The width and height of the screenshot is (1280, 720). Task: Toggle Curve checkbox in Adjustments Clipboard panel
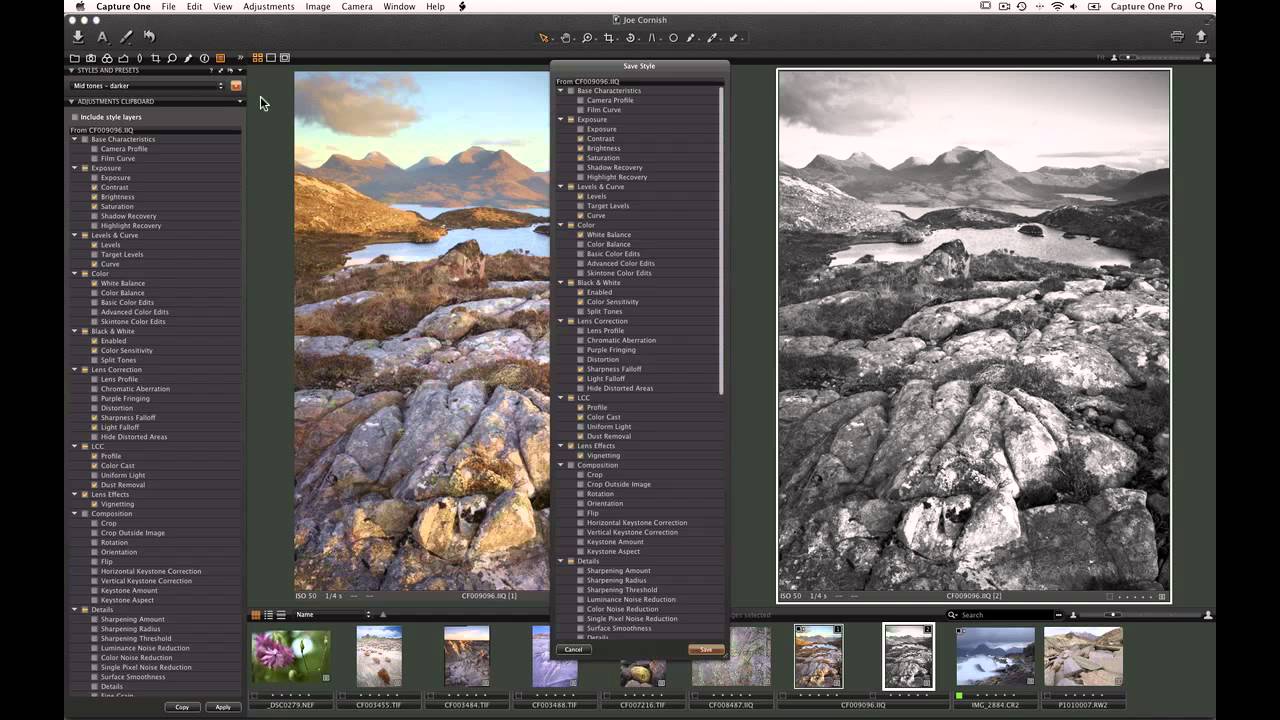pos(95,264)
